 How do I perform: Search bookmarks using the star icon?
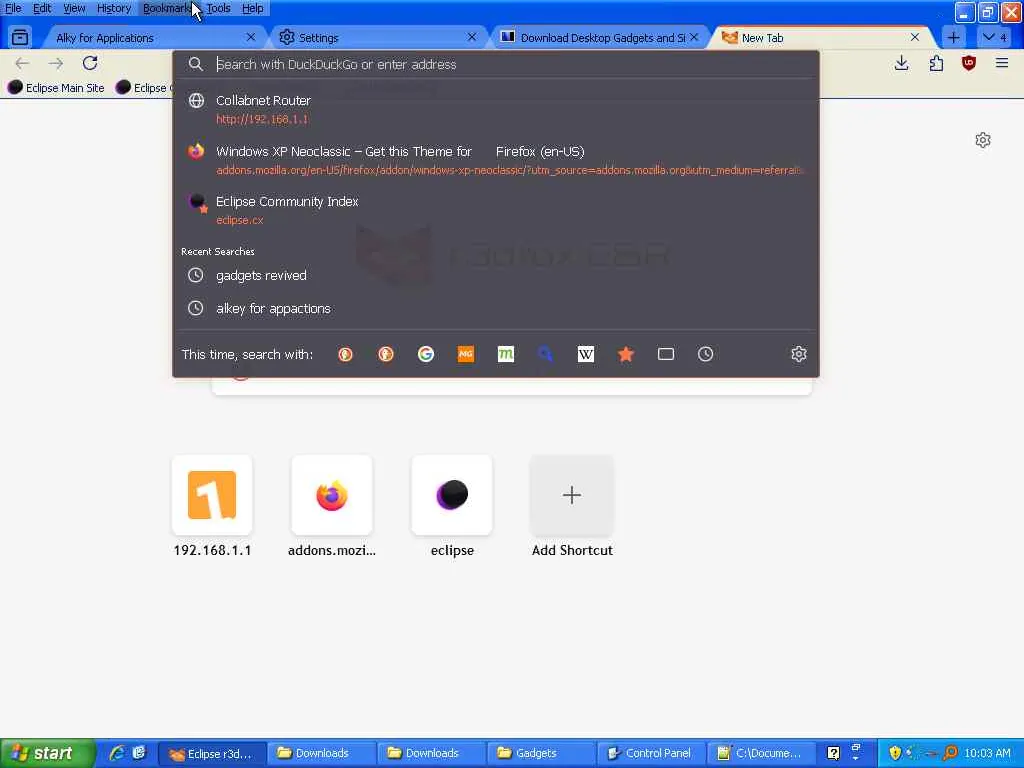pos(626,354)
